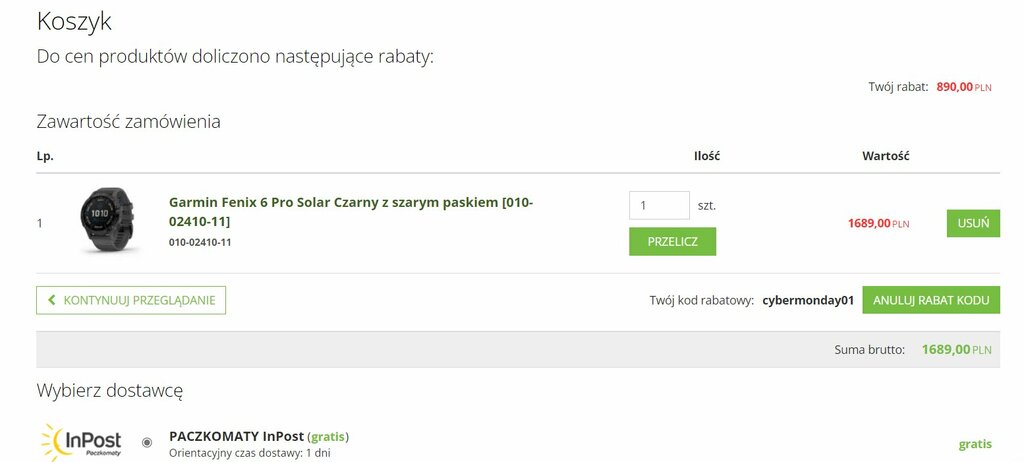The width and height of the screenshot is (1024, 462).
Task: Click the quantity input field
Action: 659,205
